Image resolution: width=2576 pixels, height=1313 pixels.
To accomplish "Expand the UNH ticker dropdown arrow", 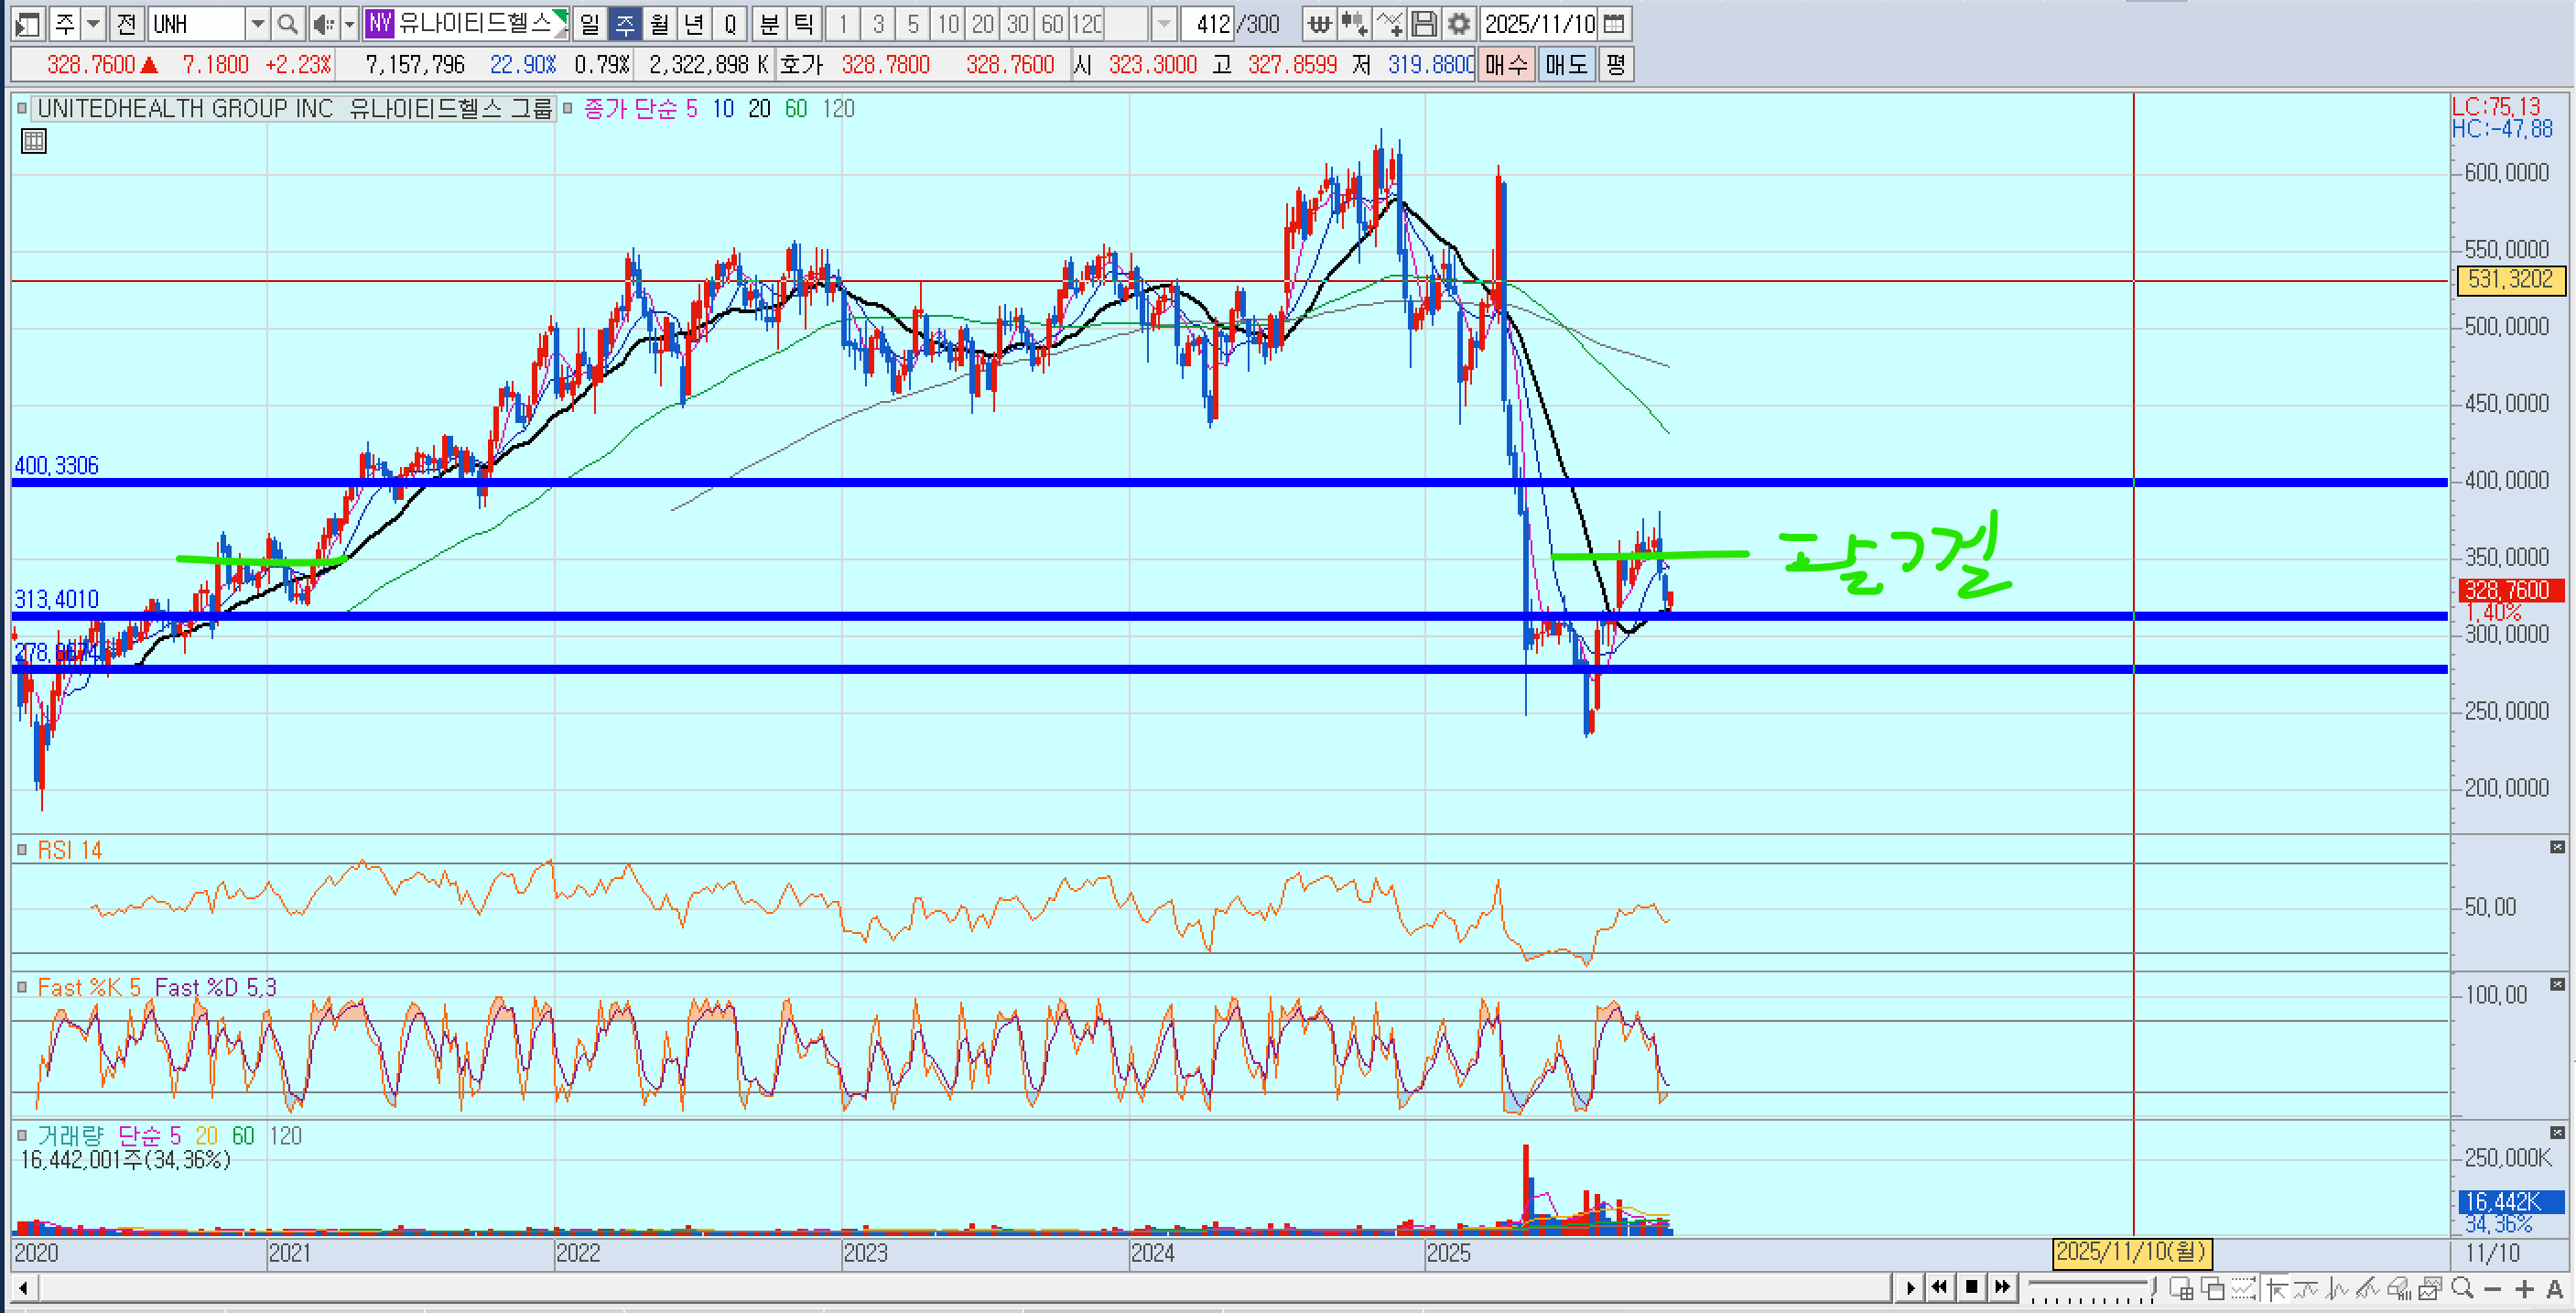I will click(x=257, y=24).
